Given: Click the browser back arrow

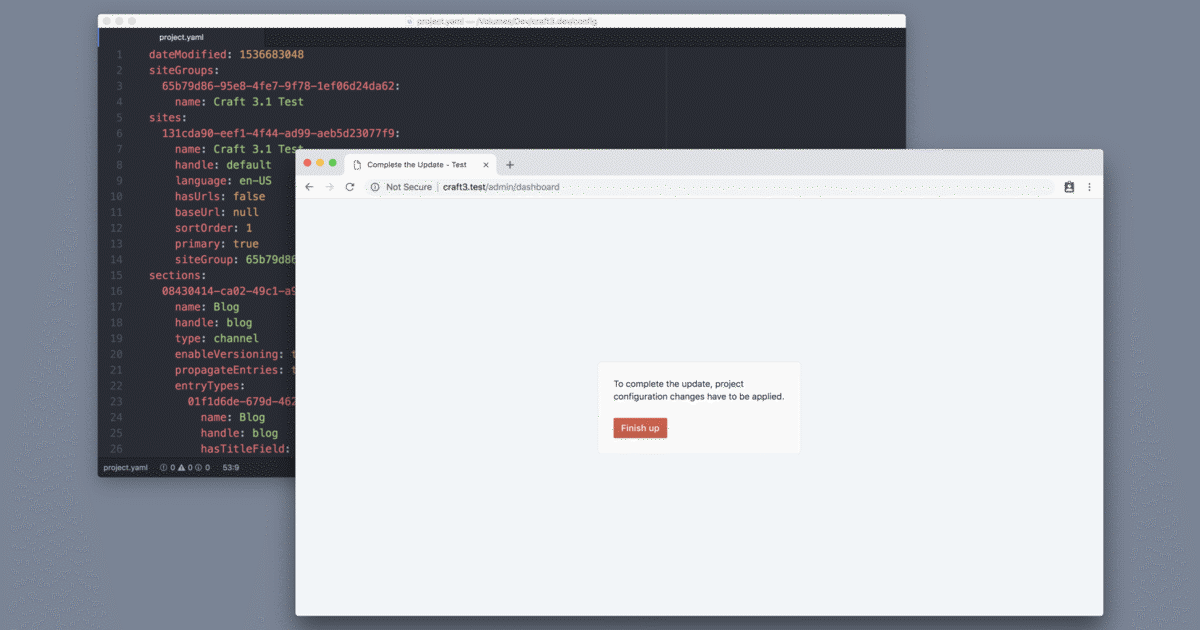Looking at the screenshot, I should click(x=309, y=187).
